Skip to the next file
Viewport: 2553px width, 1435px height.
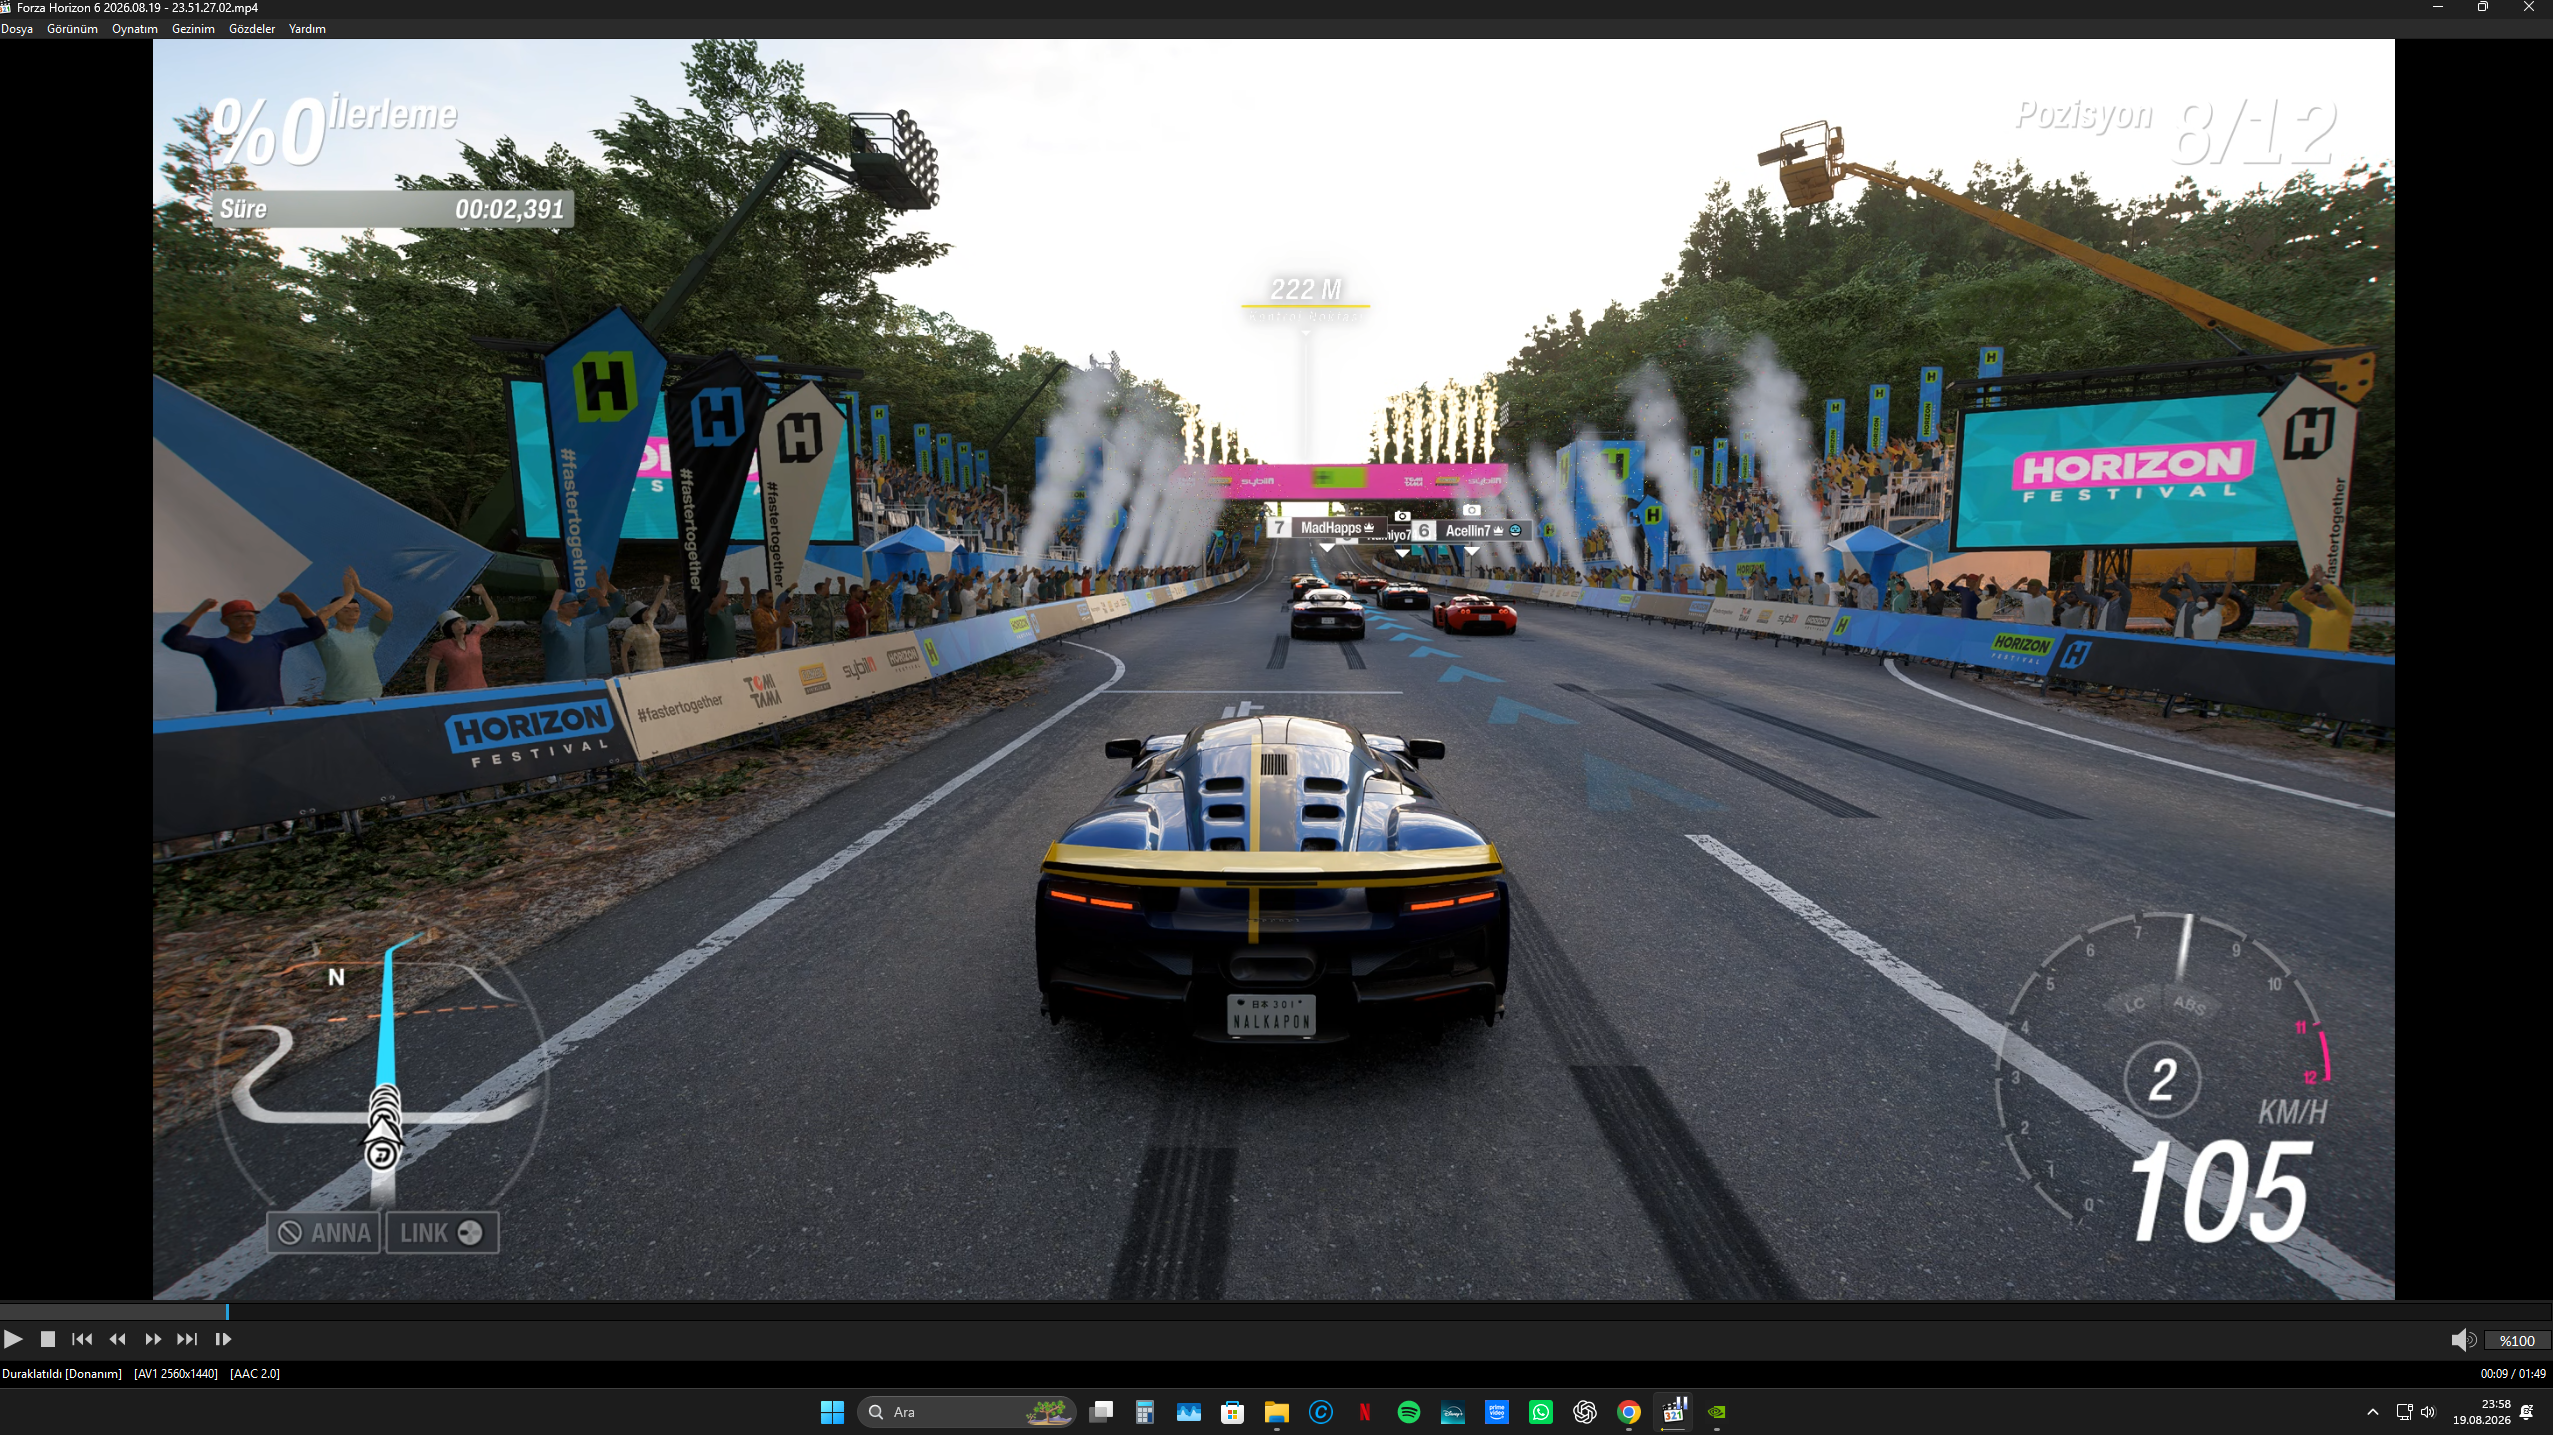pyautogui.click(x=187, y=1339)
